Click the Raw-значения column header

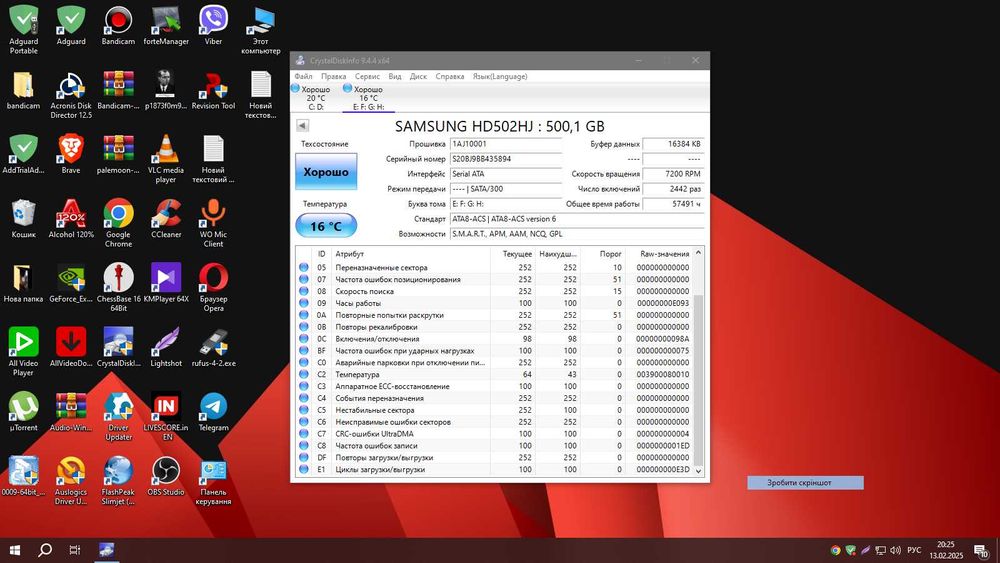659,254
